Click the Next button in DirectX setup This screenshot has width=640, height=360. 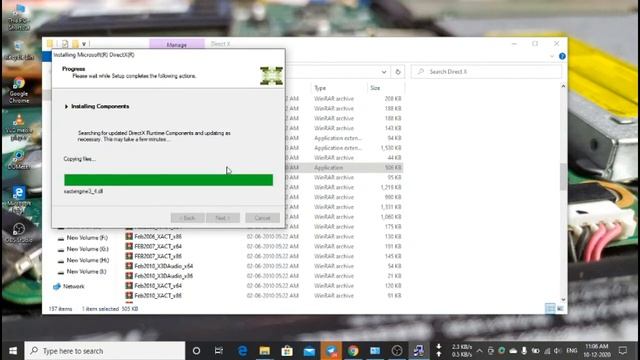(222, 218)
